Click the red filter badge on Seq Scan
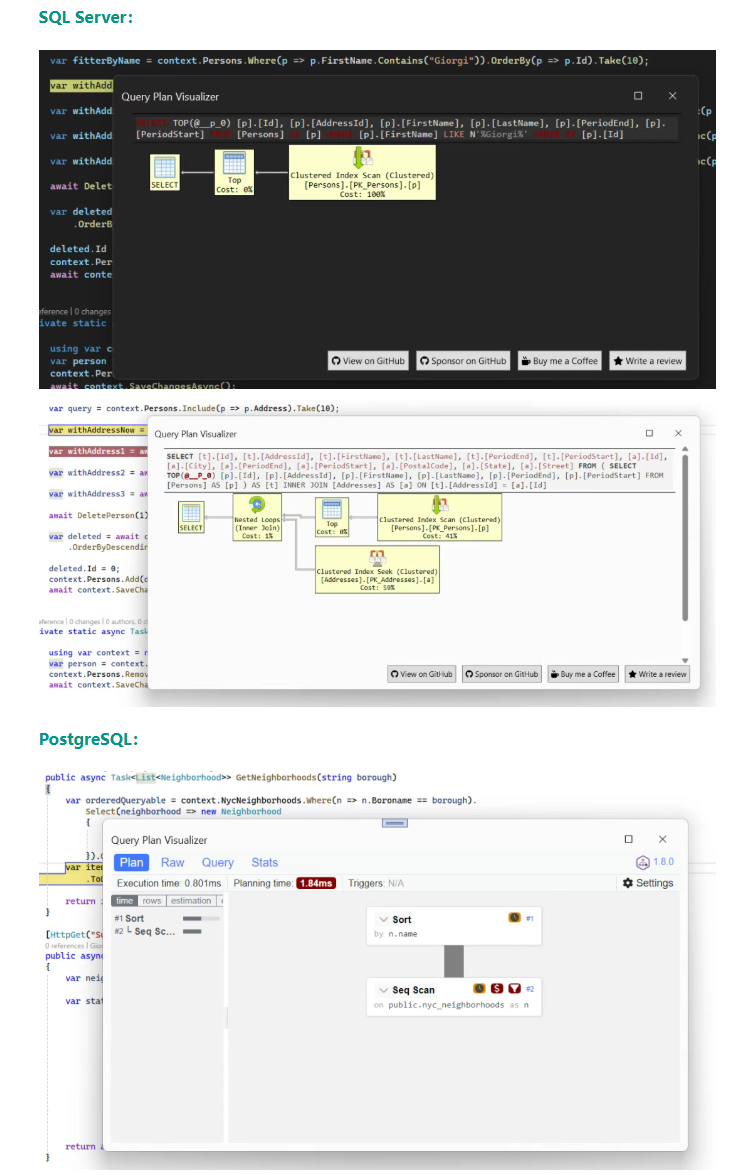This screenshot has height=1175, width=736. tap(514, 988)
